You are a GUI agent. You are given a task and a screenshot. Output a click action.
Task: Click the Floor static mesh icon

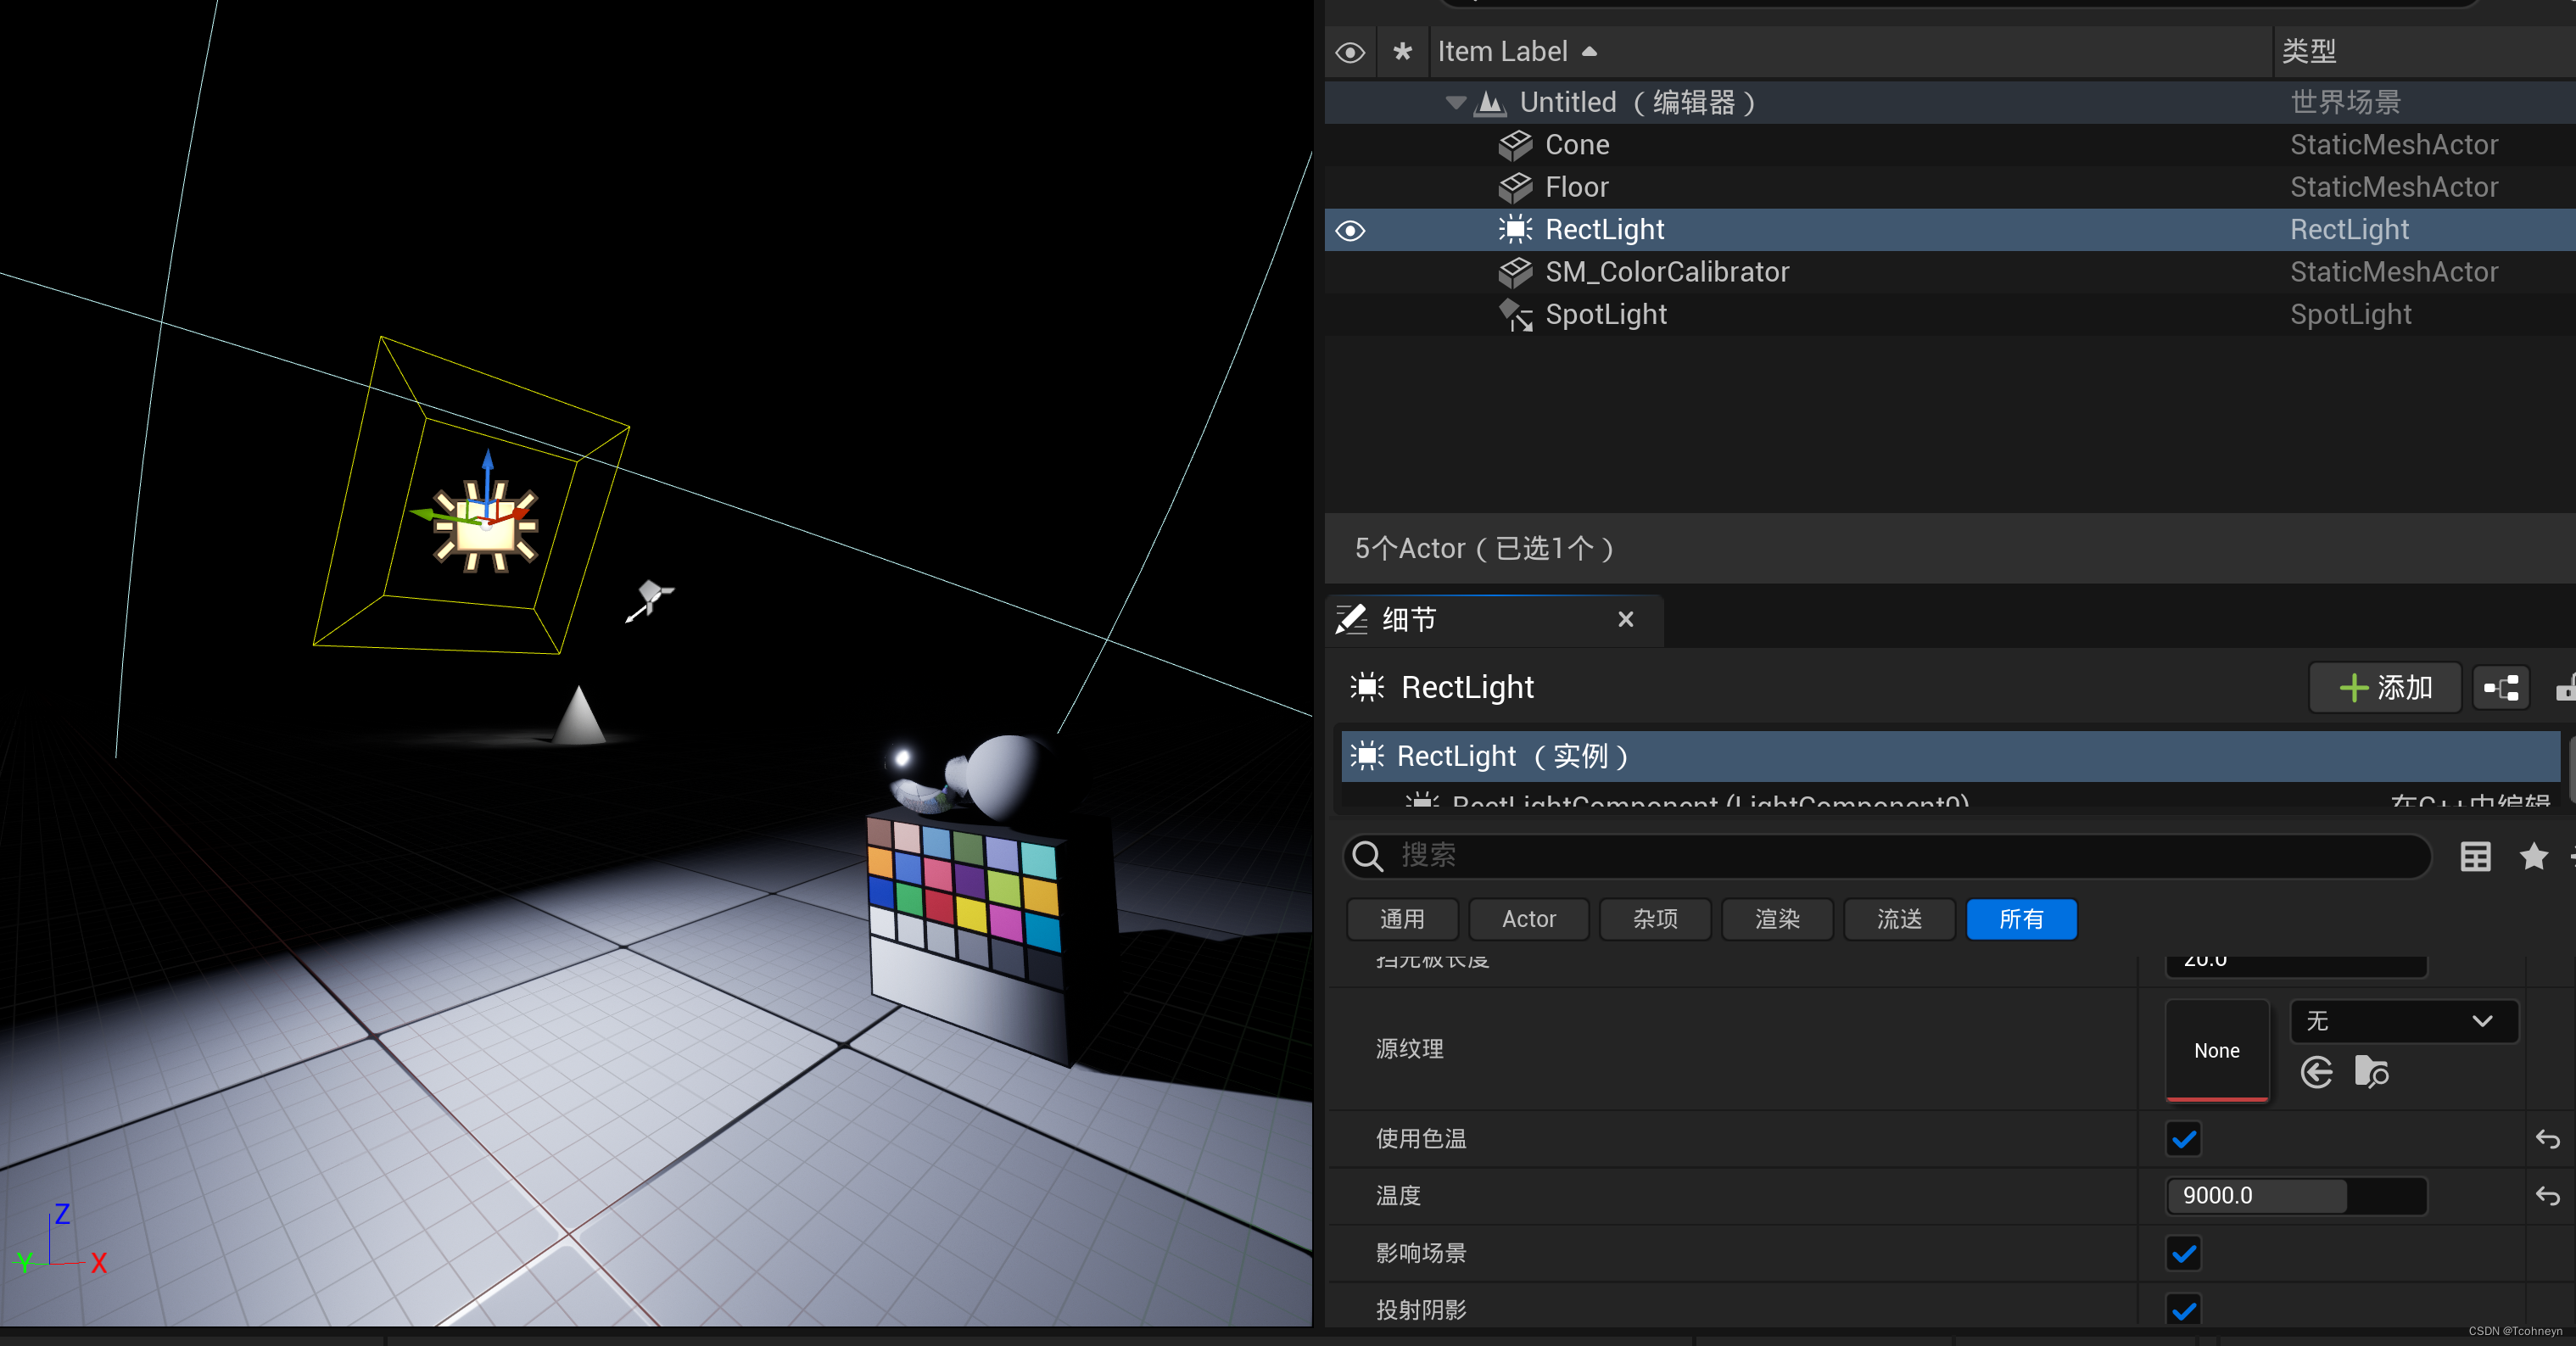(1515, 187)
